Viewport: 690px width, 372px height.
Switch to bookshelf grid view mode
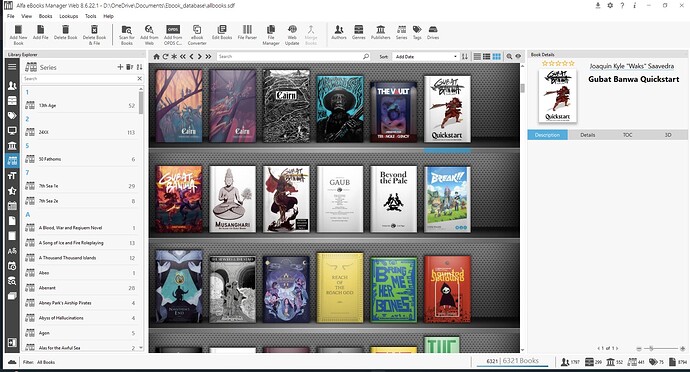tap(496, 56)
